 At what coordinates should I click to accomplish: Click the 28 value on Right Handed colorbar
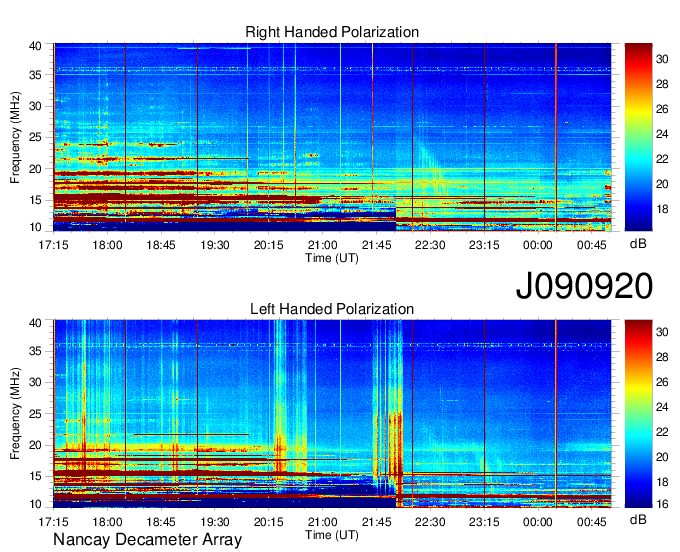[662, 84]
